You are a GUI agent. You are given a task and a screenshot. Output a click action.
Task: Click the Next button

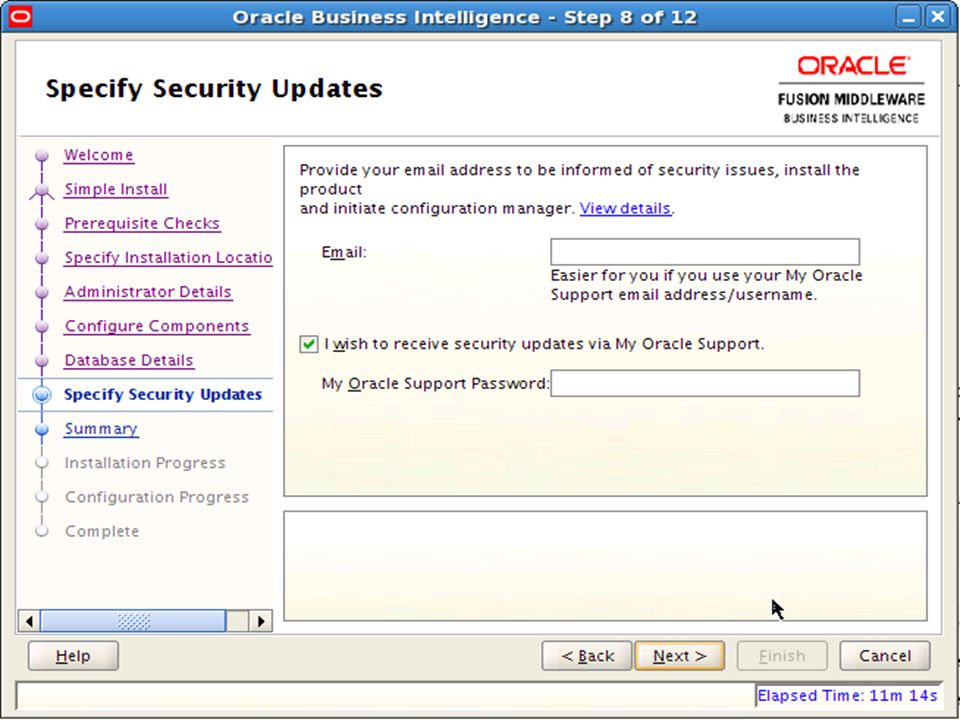click(x=680, y=656)
